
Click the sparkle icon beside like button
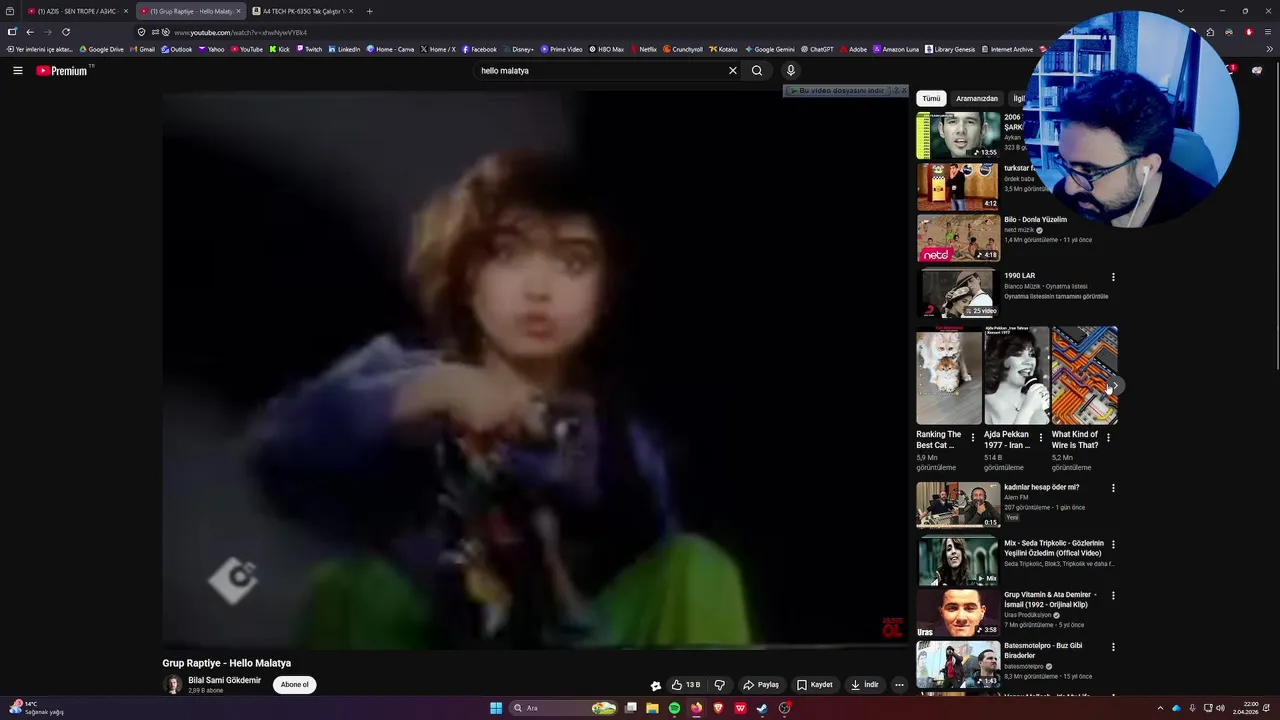[x=655, y=685]
